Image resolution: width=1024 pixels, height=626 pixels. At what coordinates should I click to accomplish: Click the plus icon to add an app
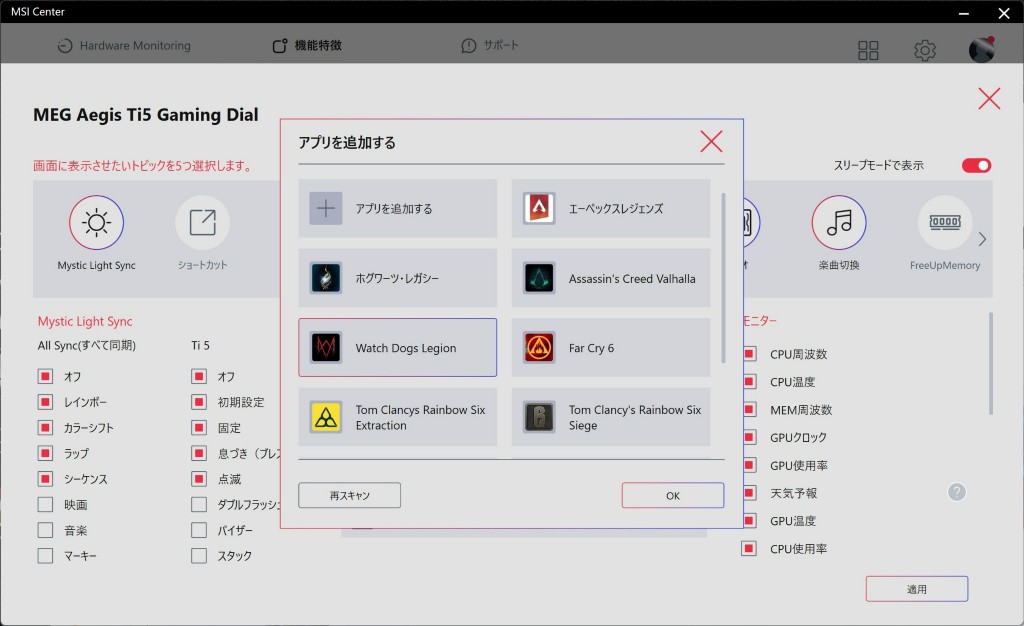[x=325, y=208]
